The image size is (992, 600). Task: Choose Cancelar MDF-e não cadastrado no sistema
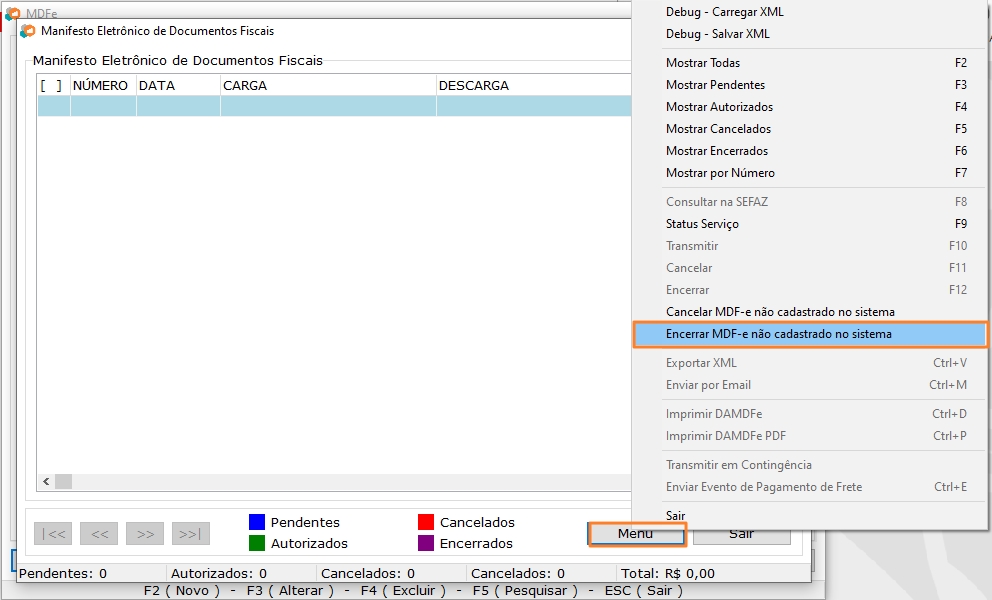(x=780, y=312)
